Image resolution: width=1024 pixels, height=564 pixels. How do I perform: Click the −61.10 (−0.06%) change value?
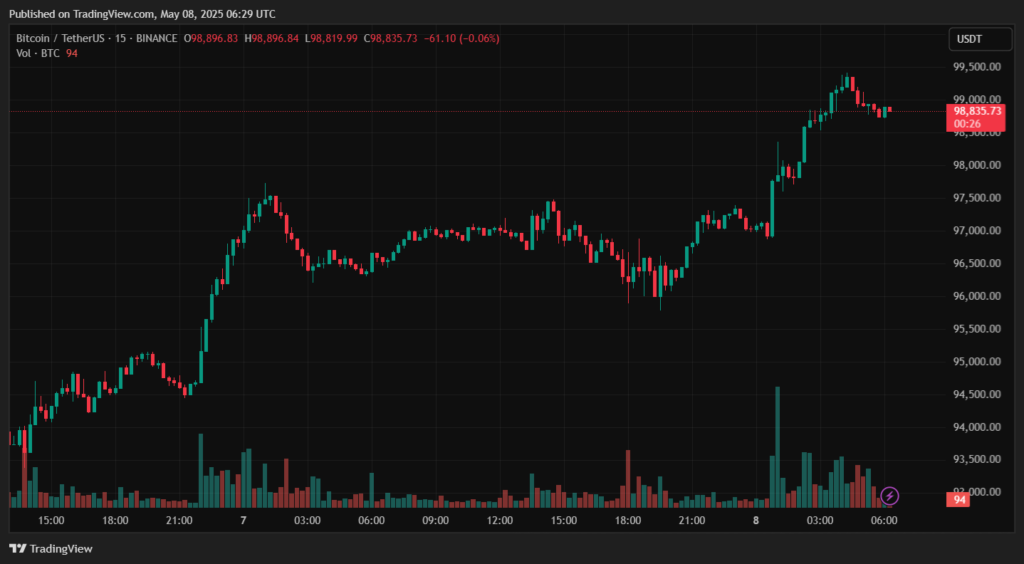pos(462,38)
